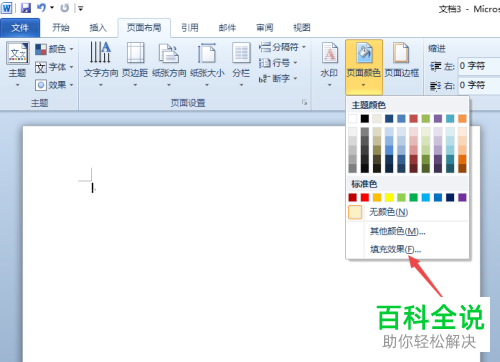The width and height of the screenshot is (500, 362).
Task: Pick the dark red standard color swatch
Action: pyautogui.click(x=353, y=197)
